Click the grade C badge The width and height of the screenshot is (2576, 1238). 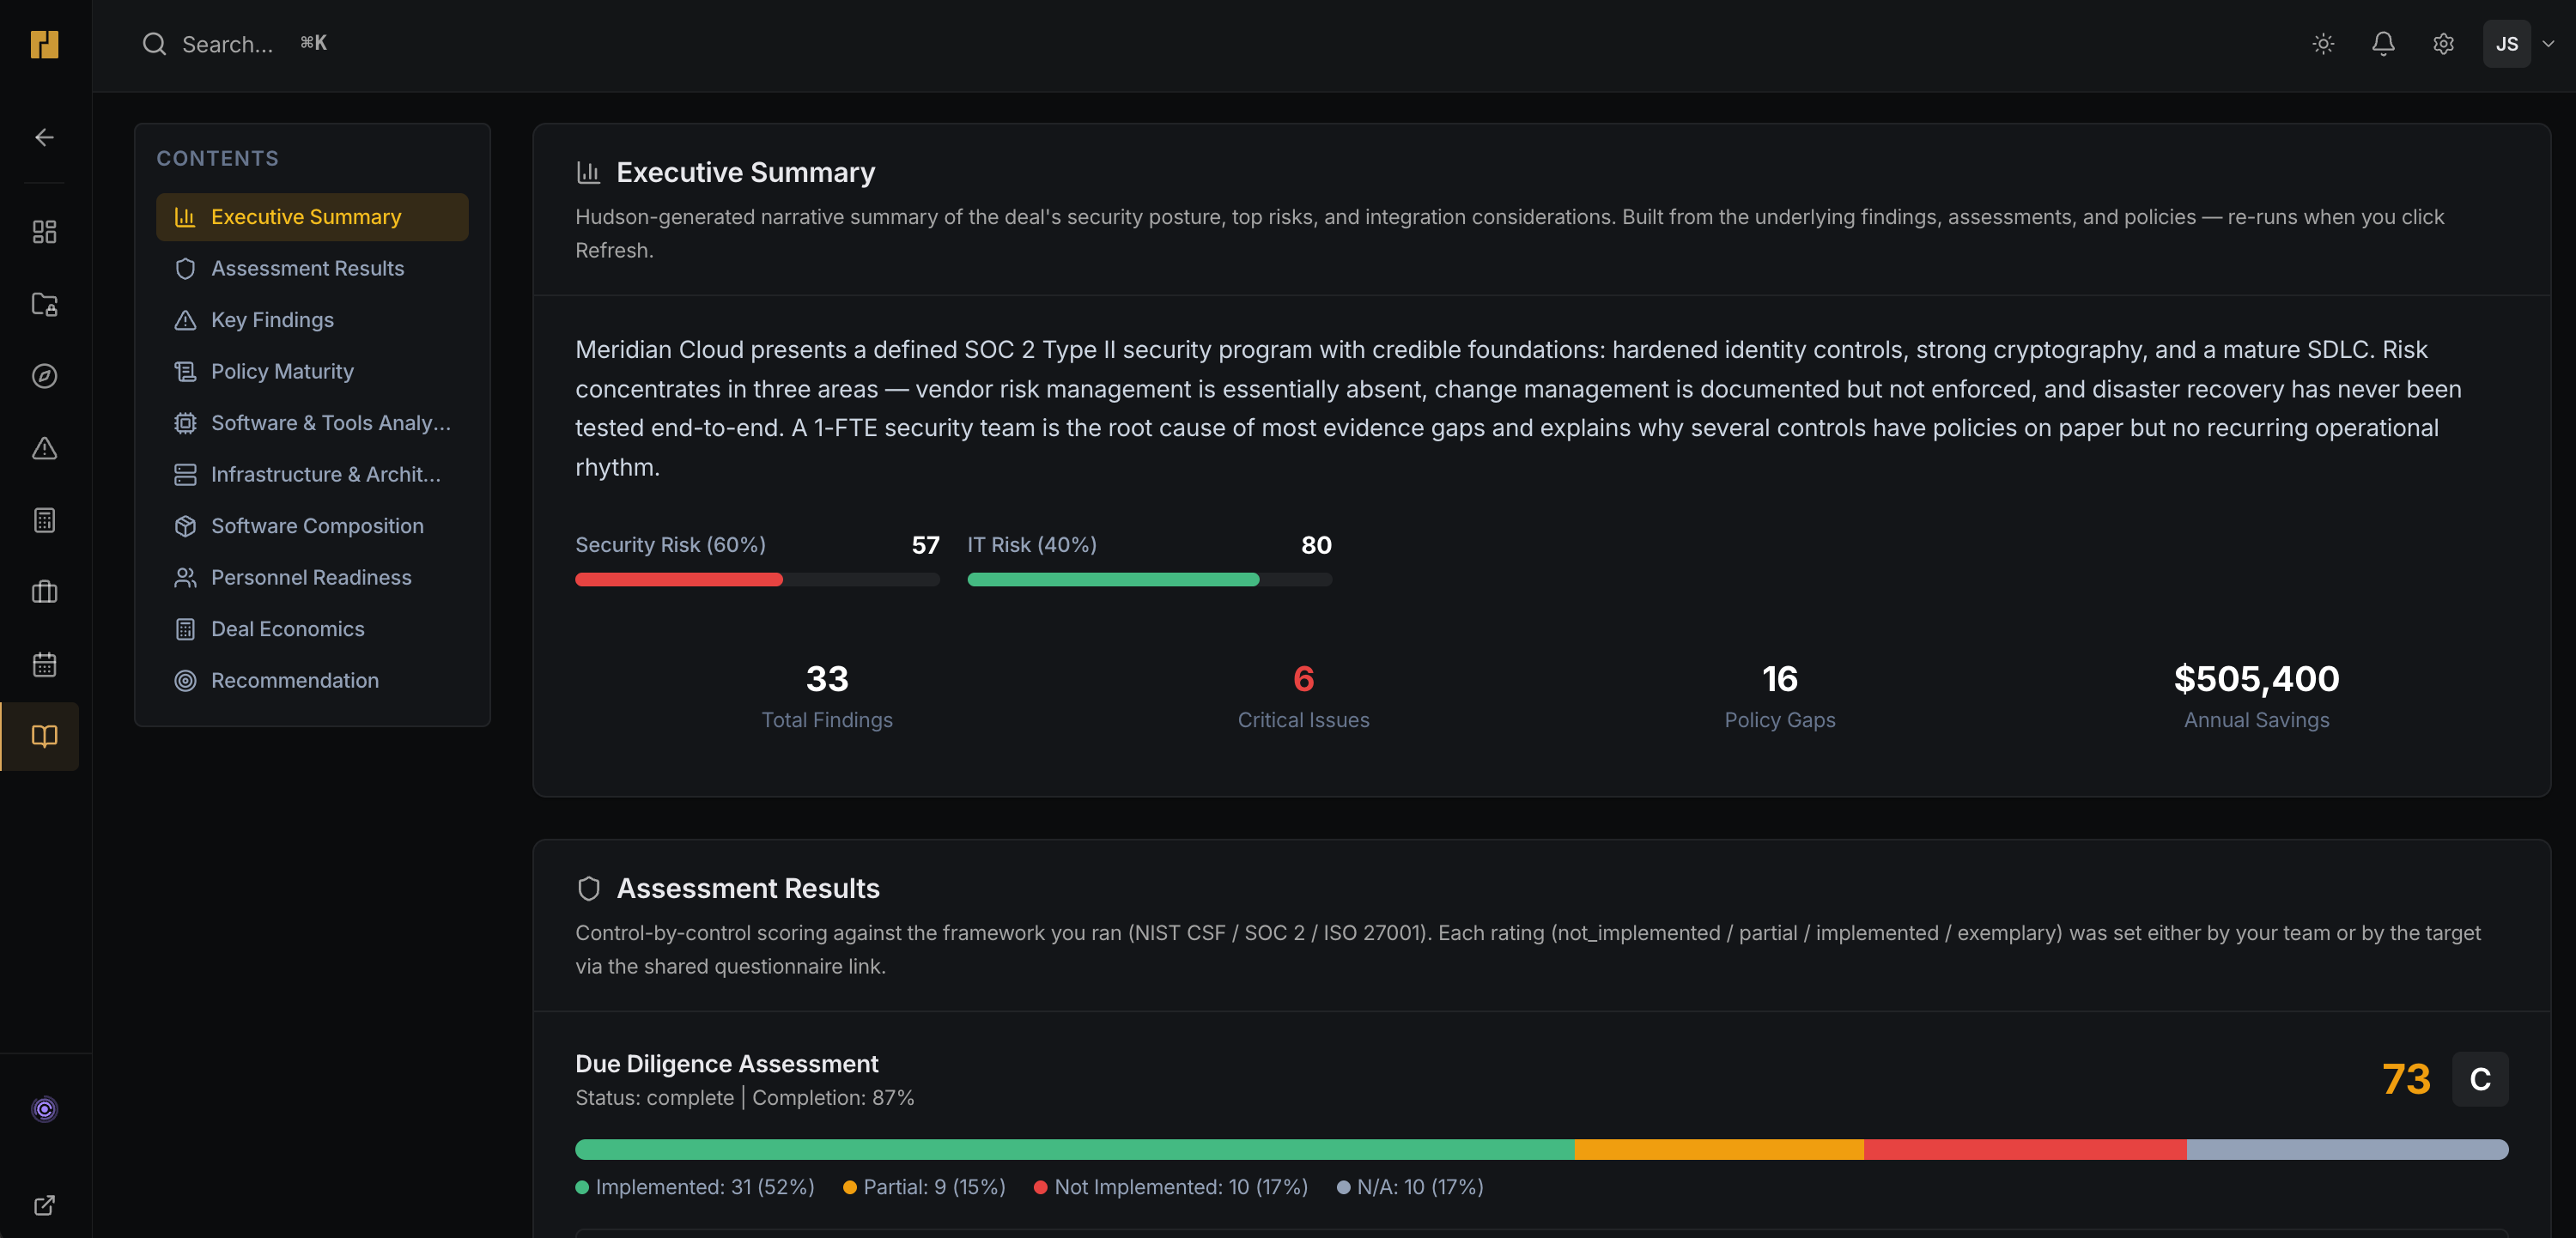pos(2480,1079)
